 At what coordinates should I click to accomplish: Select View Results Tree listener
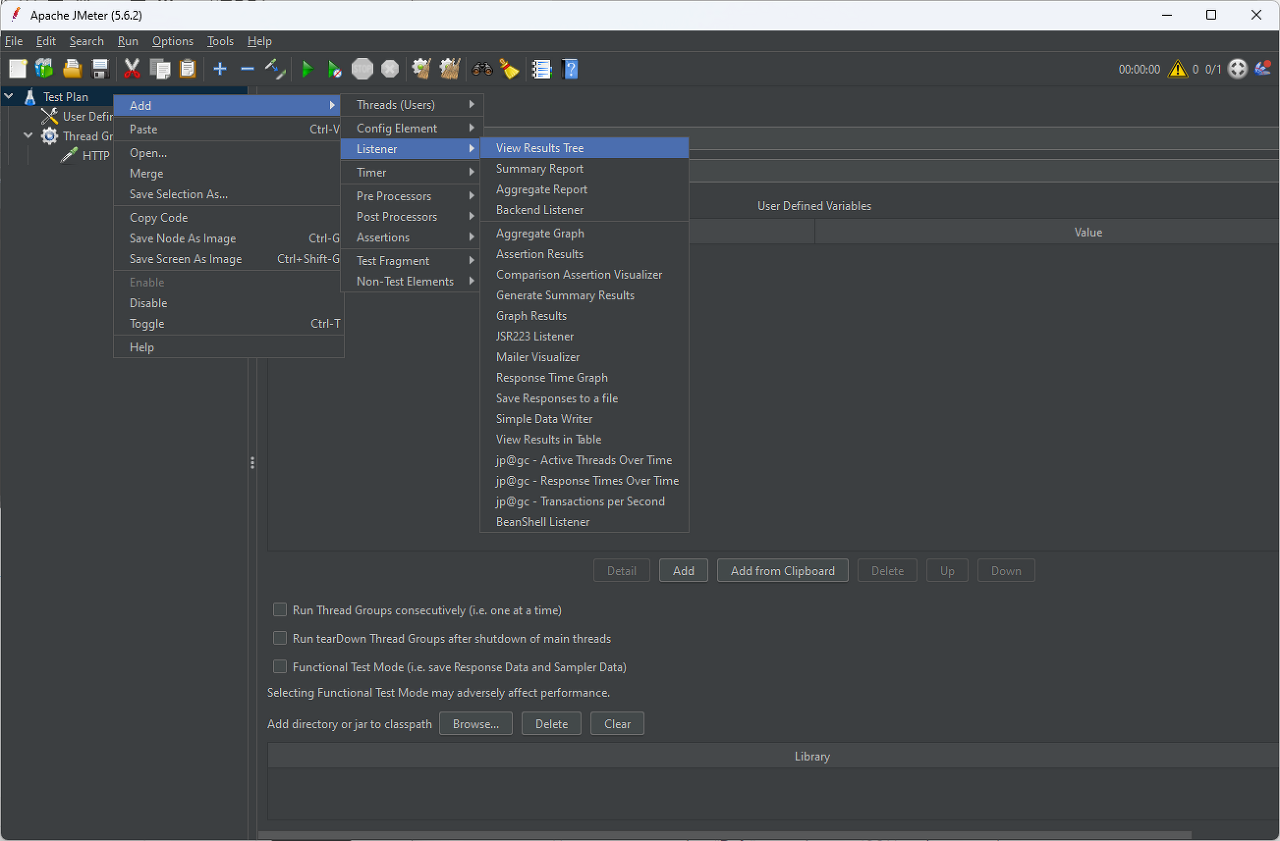(x=584, y=148)
